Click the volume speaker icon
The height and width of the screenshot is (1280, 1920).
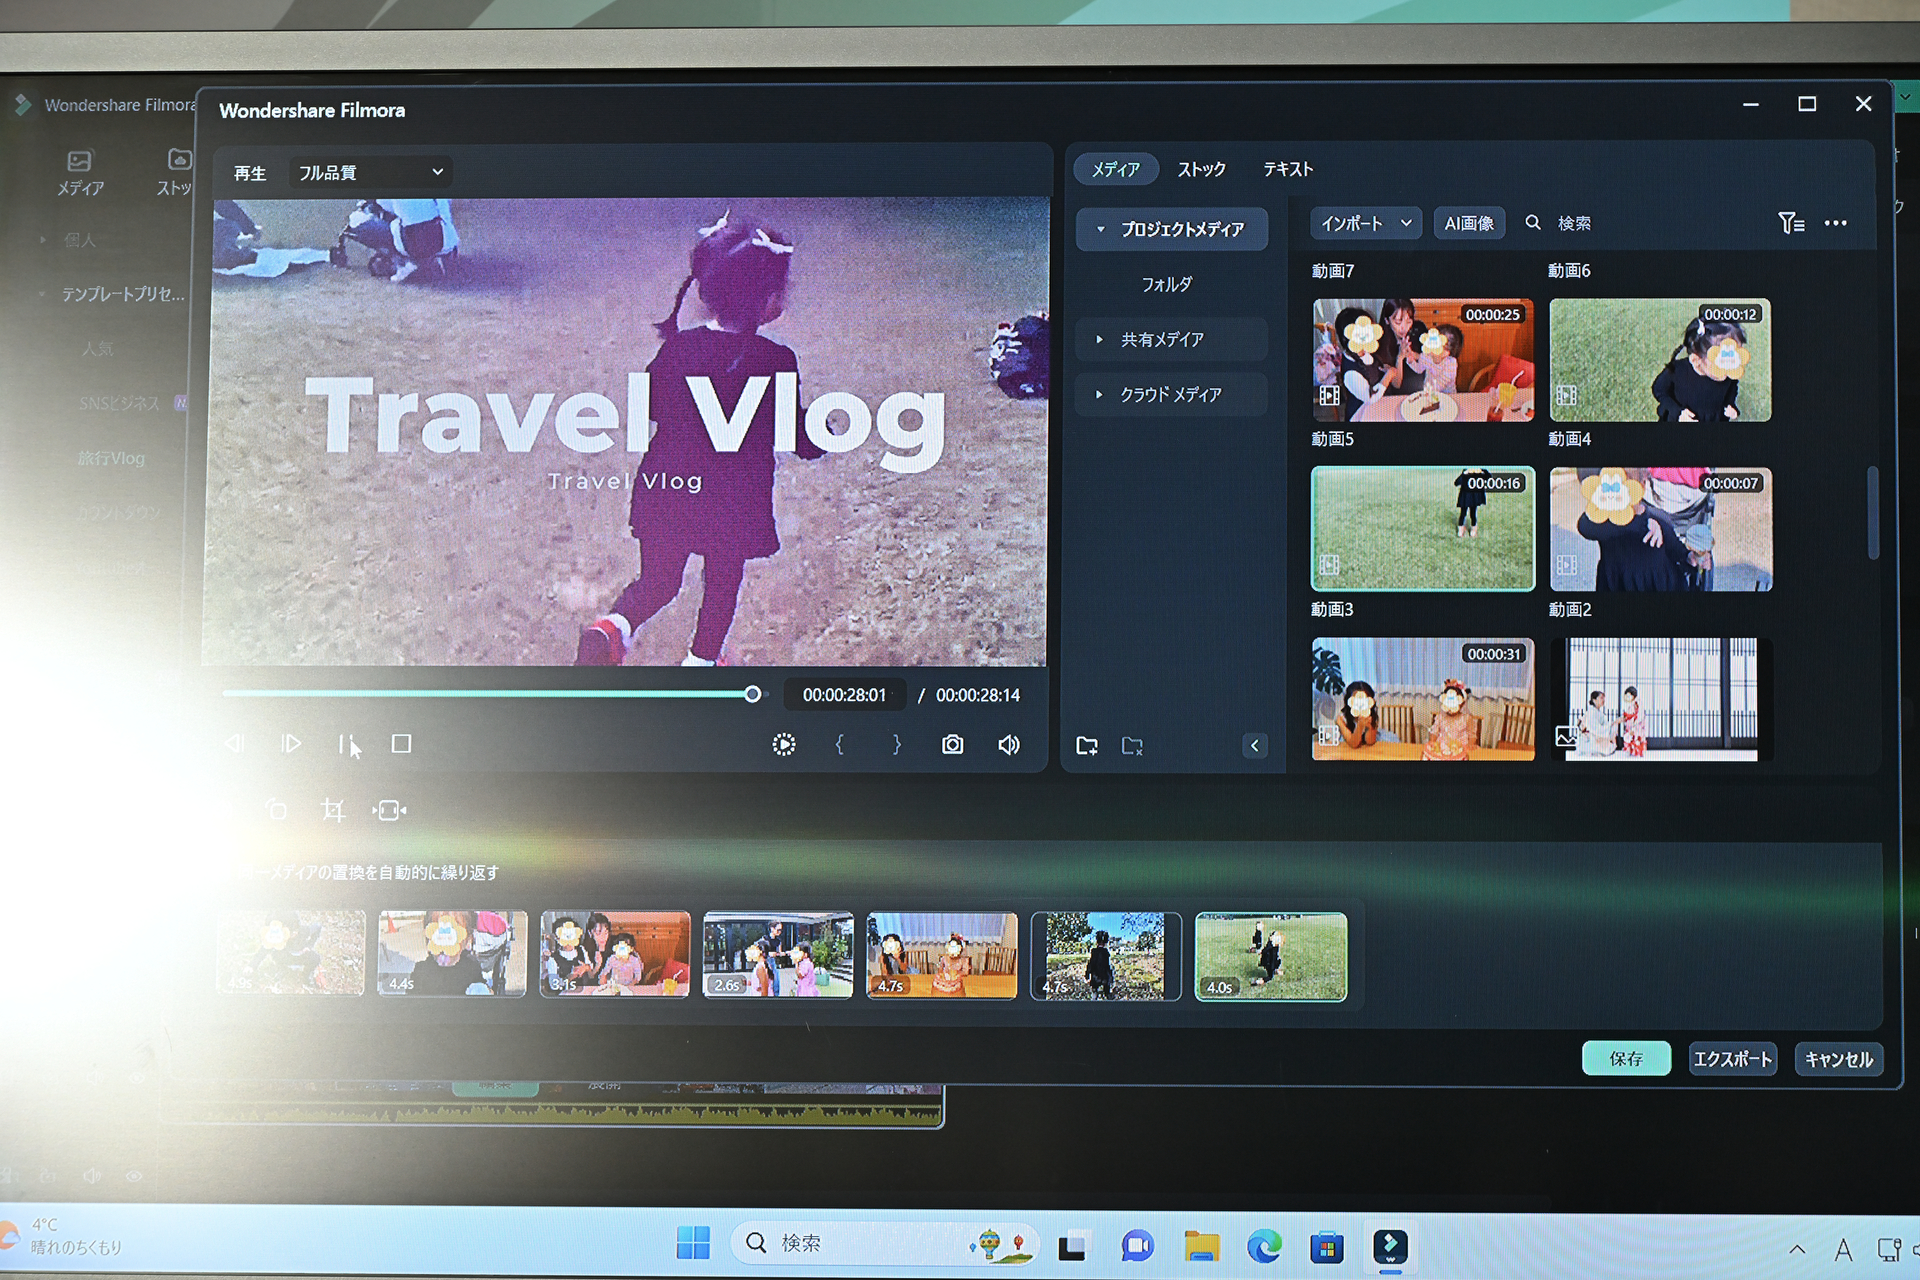pos(1009,745)
